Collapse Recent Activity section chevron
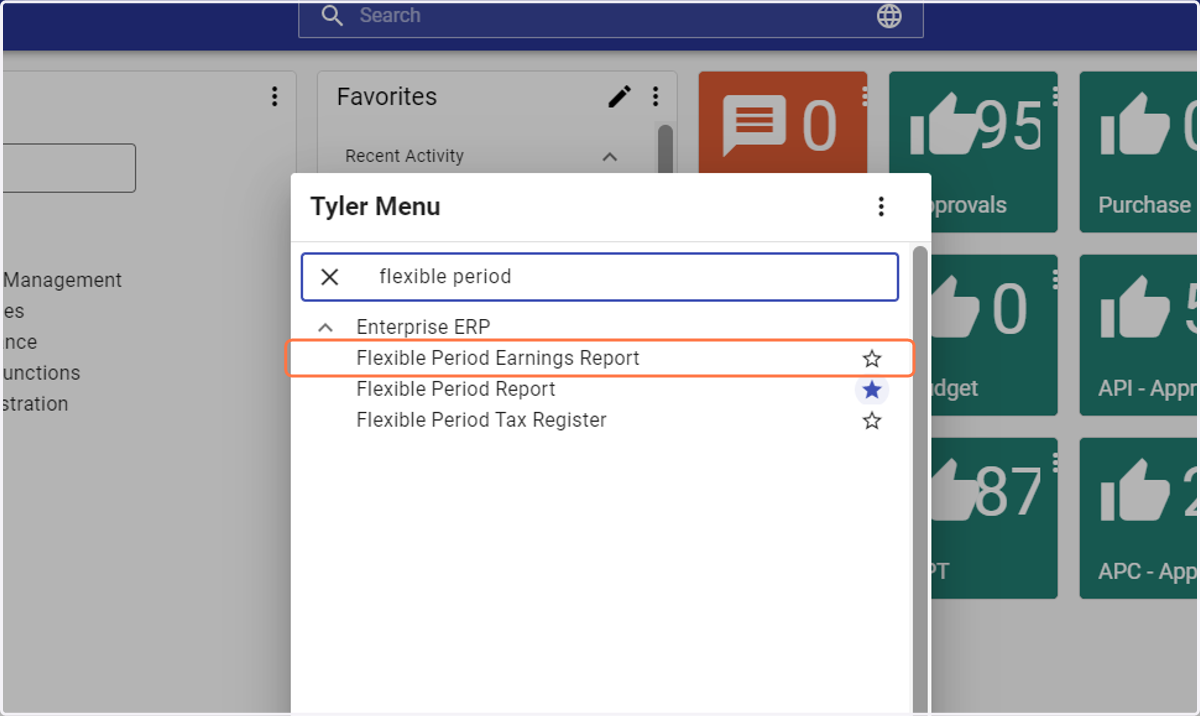The image size is (1200, 716). tap(610, 157)
